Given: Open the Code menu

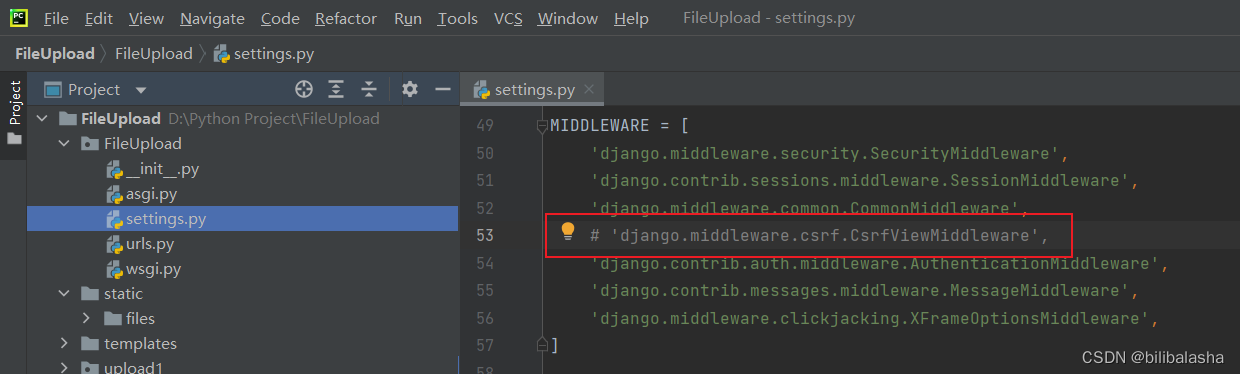Looking at the screenshot, I should pyautogui.click(x=279, y=19).
